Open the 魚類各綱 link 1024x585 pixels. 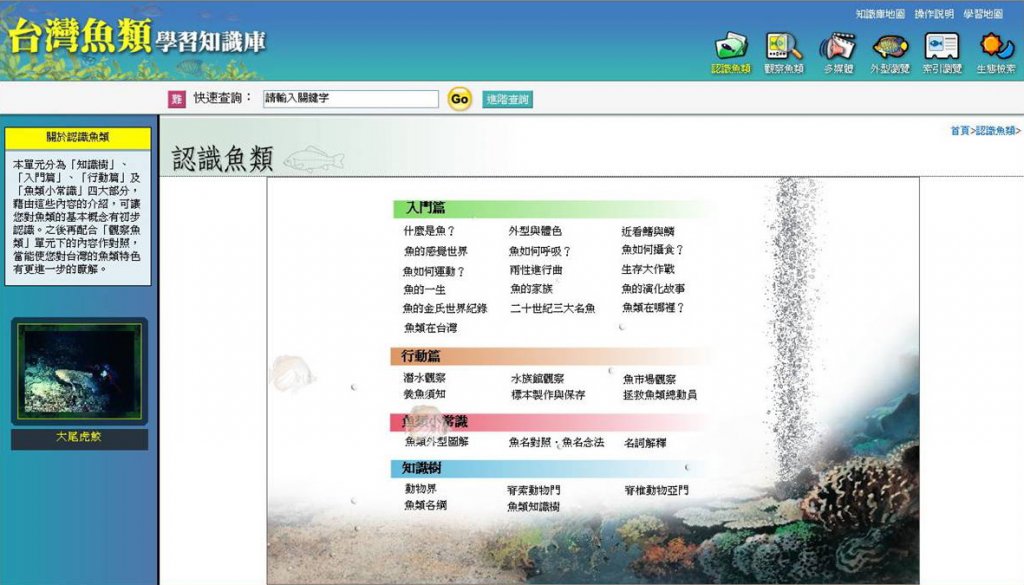tap(426, 505)
